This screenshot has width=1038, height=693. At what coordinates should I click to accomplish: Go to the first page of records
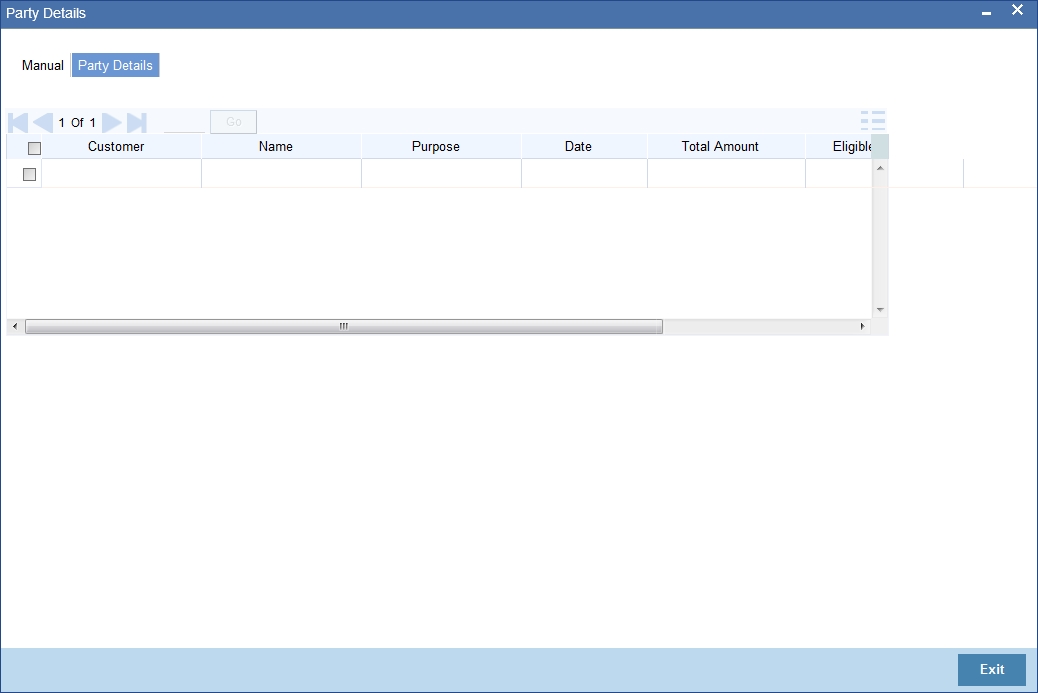point(18,122)
